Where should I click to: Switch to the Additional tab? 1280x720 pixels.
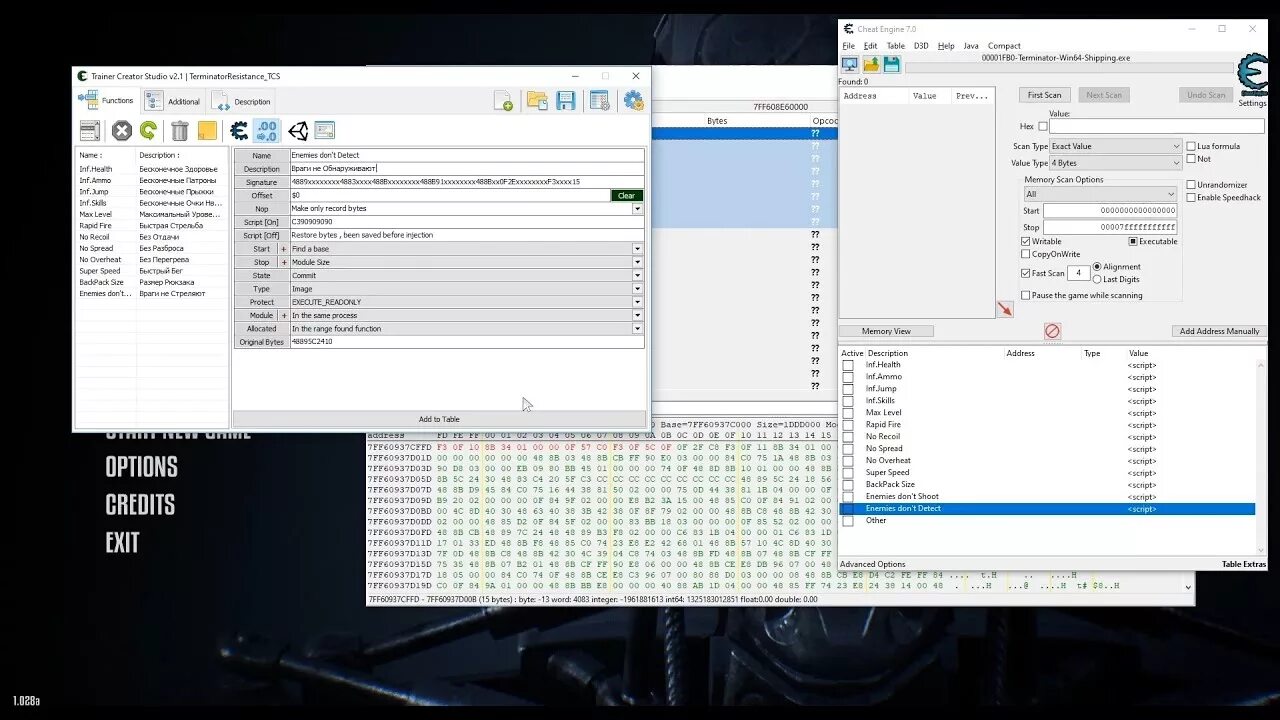coord(173,101)
